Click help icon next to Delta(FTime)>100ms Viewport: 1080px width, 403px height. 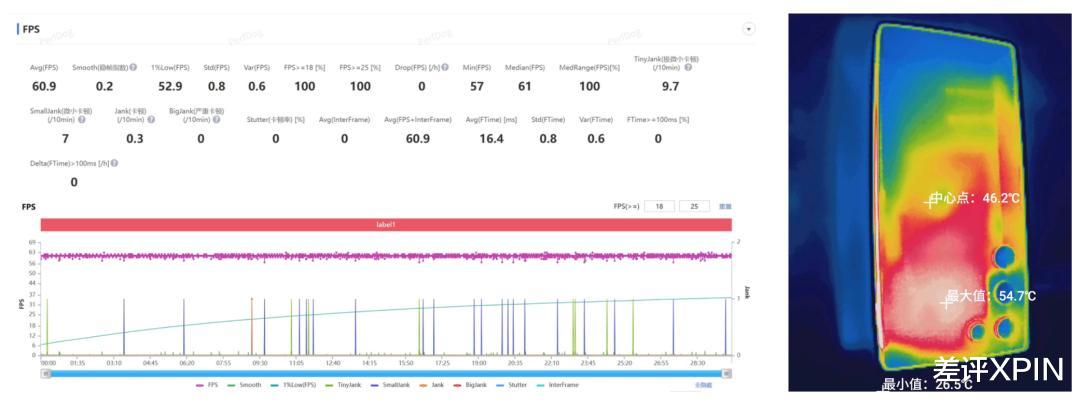(114, 163)
